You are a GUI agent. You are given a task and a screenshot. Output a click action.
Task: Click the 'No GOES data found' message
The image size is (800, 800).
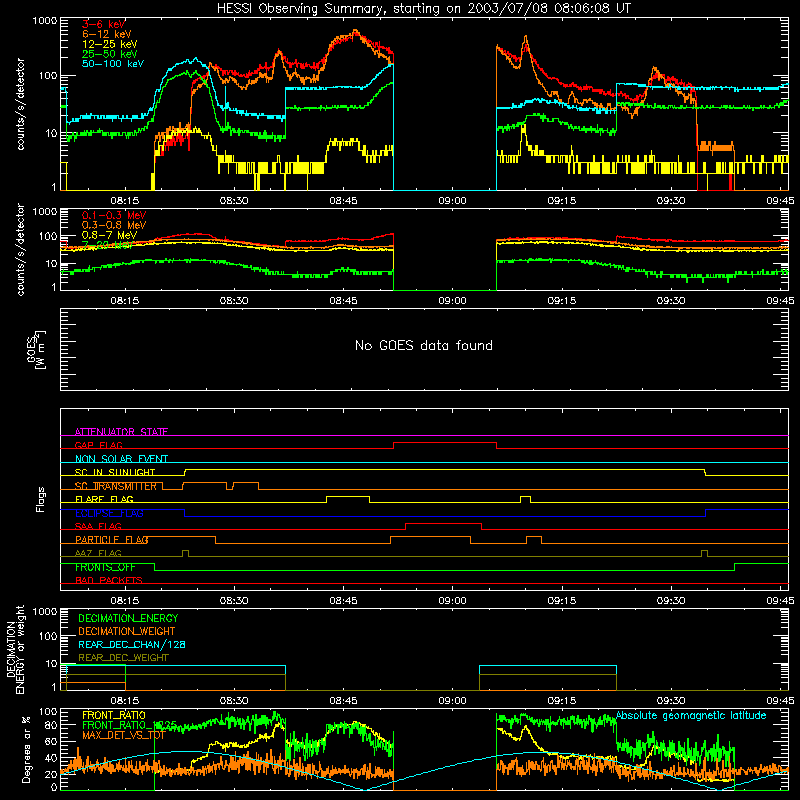pos(424,345)
